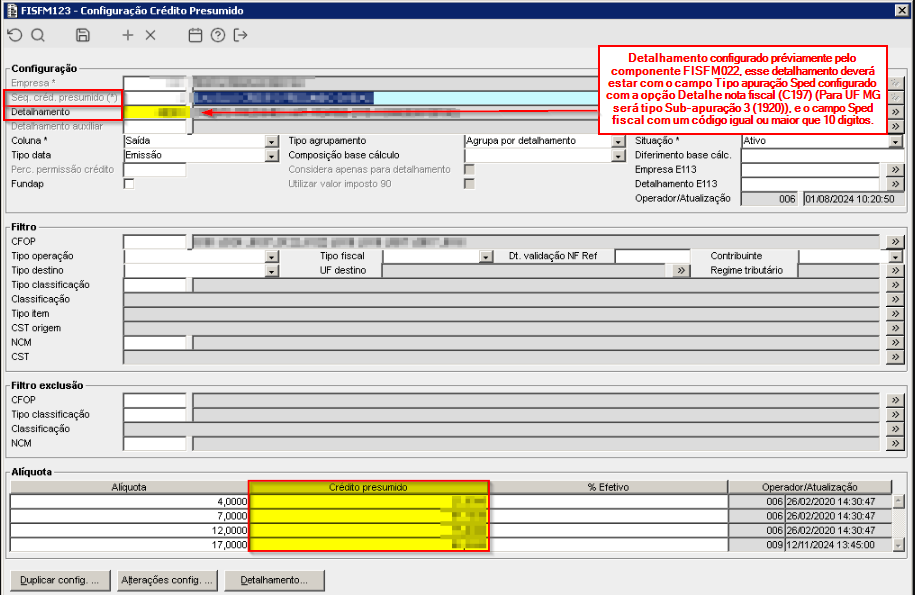Save the record with the diskette icon
The width and height of the screenshot is (915, 595).
click(x=83, y=36)
